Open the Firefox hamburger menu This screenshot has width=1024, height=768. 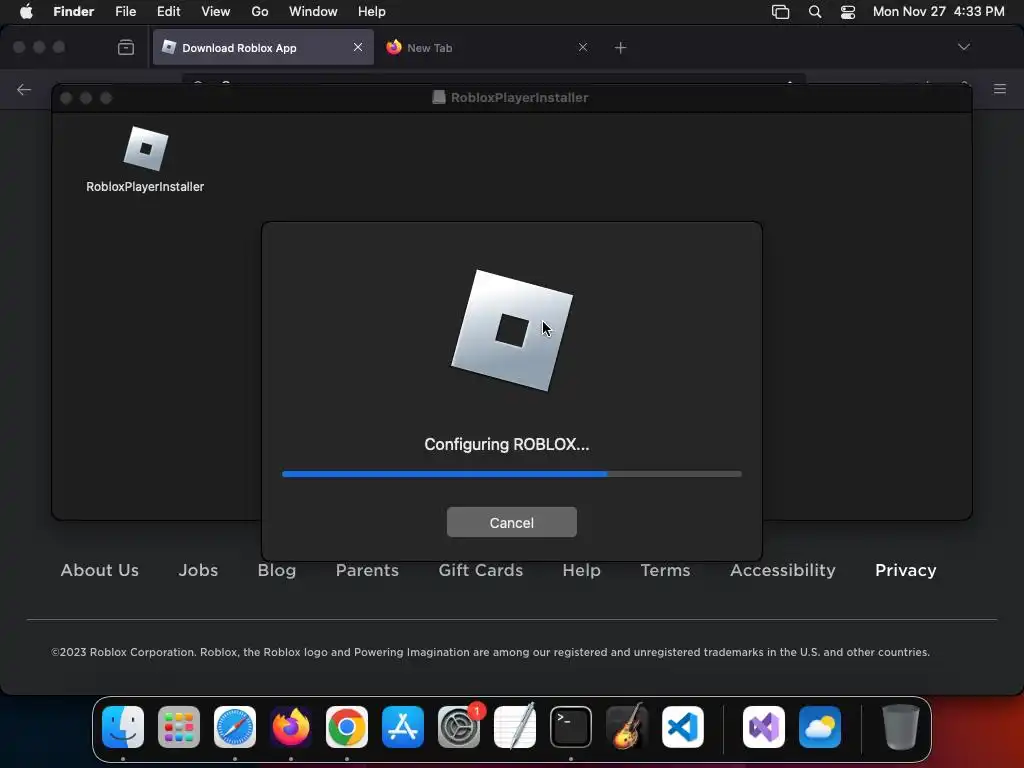[x=1000, y=89]
